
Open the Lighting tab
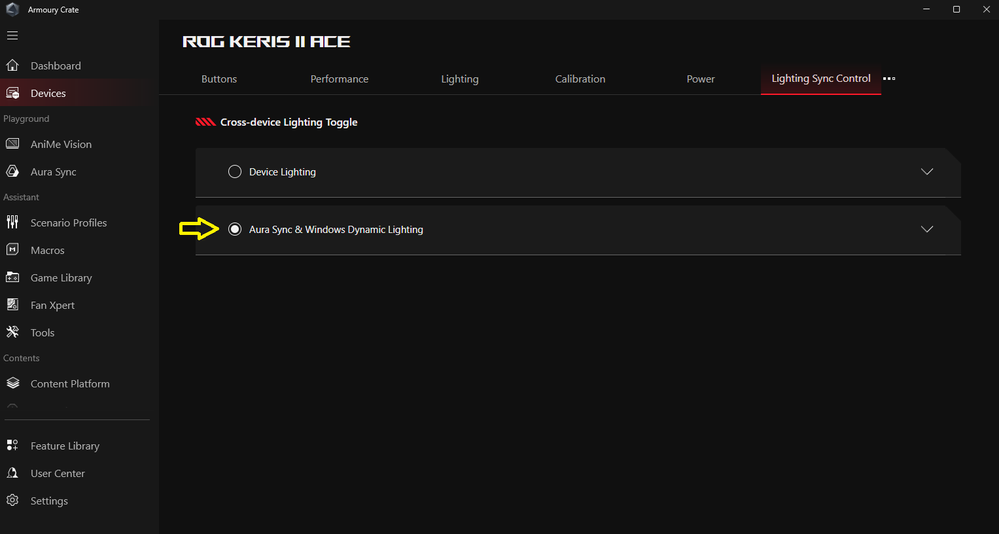pyautogui.click(x=459, y=79)
